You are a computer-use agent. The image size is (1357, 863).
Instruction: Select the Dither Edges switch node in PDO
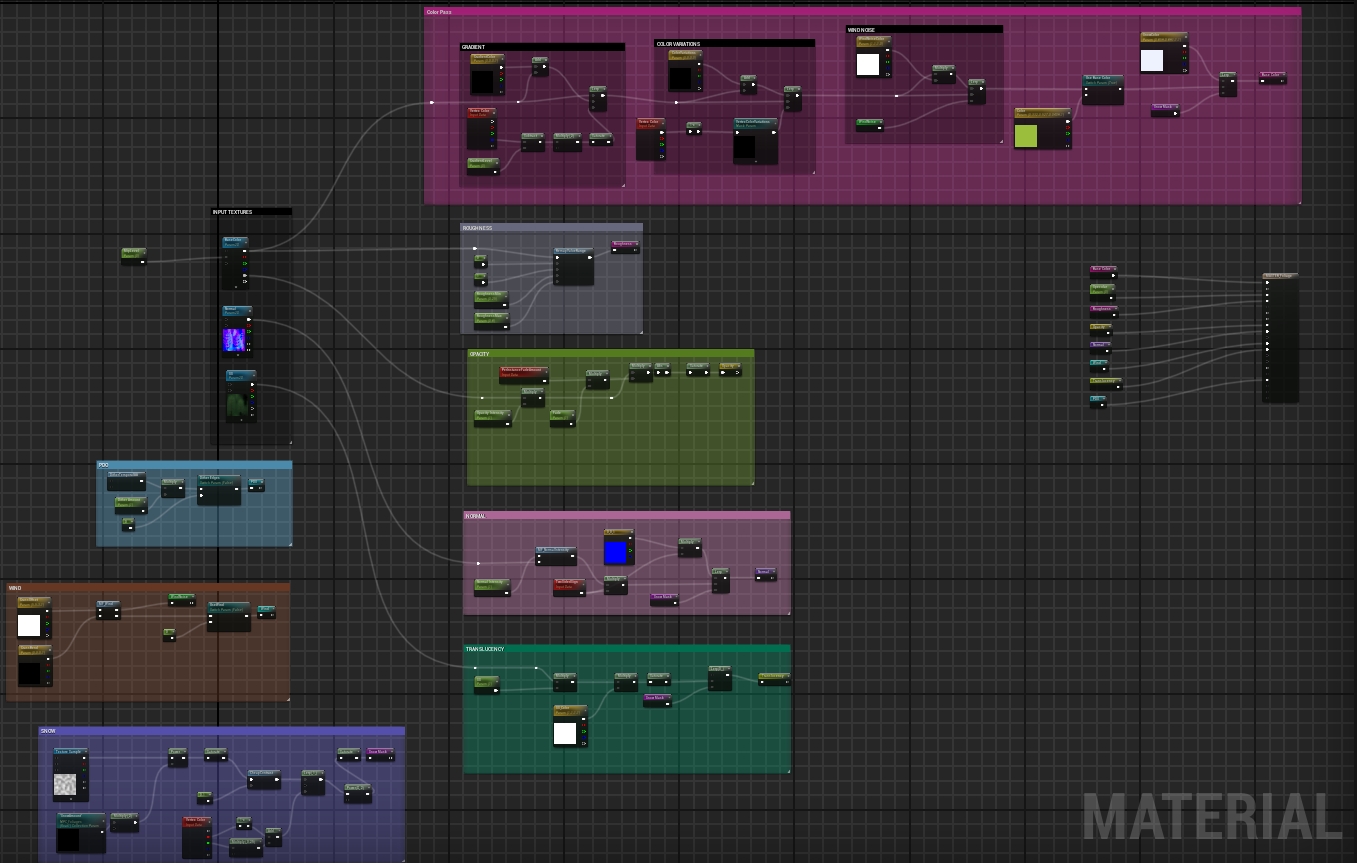[219, 489]
